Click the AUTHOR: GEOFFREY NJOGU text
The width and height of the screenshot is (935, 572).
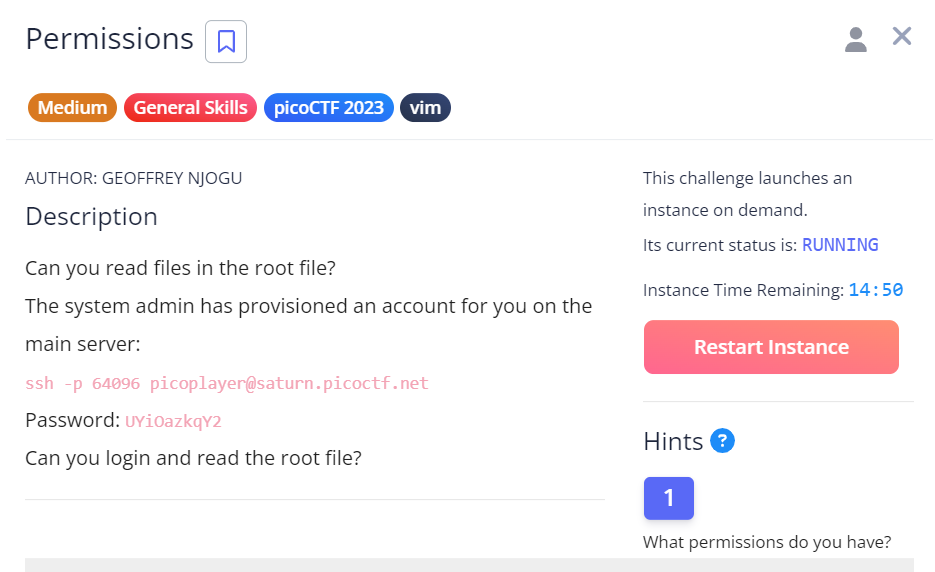[x=134, y=178]
